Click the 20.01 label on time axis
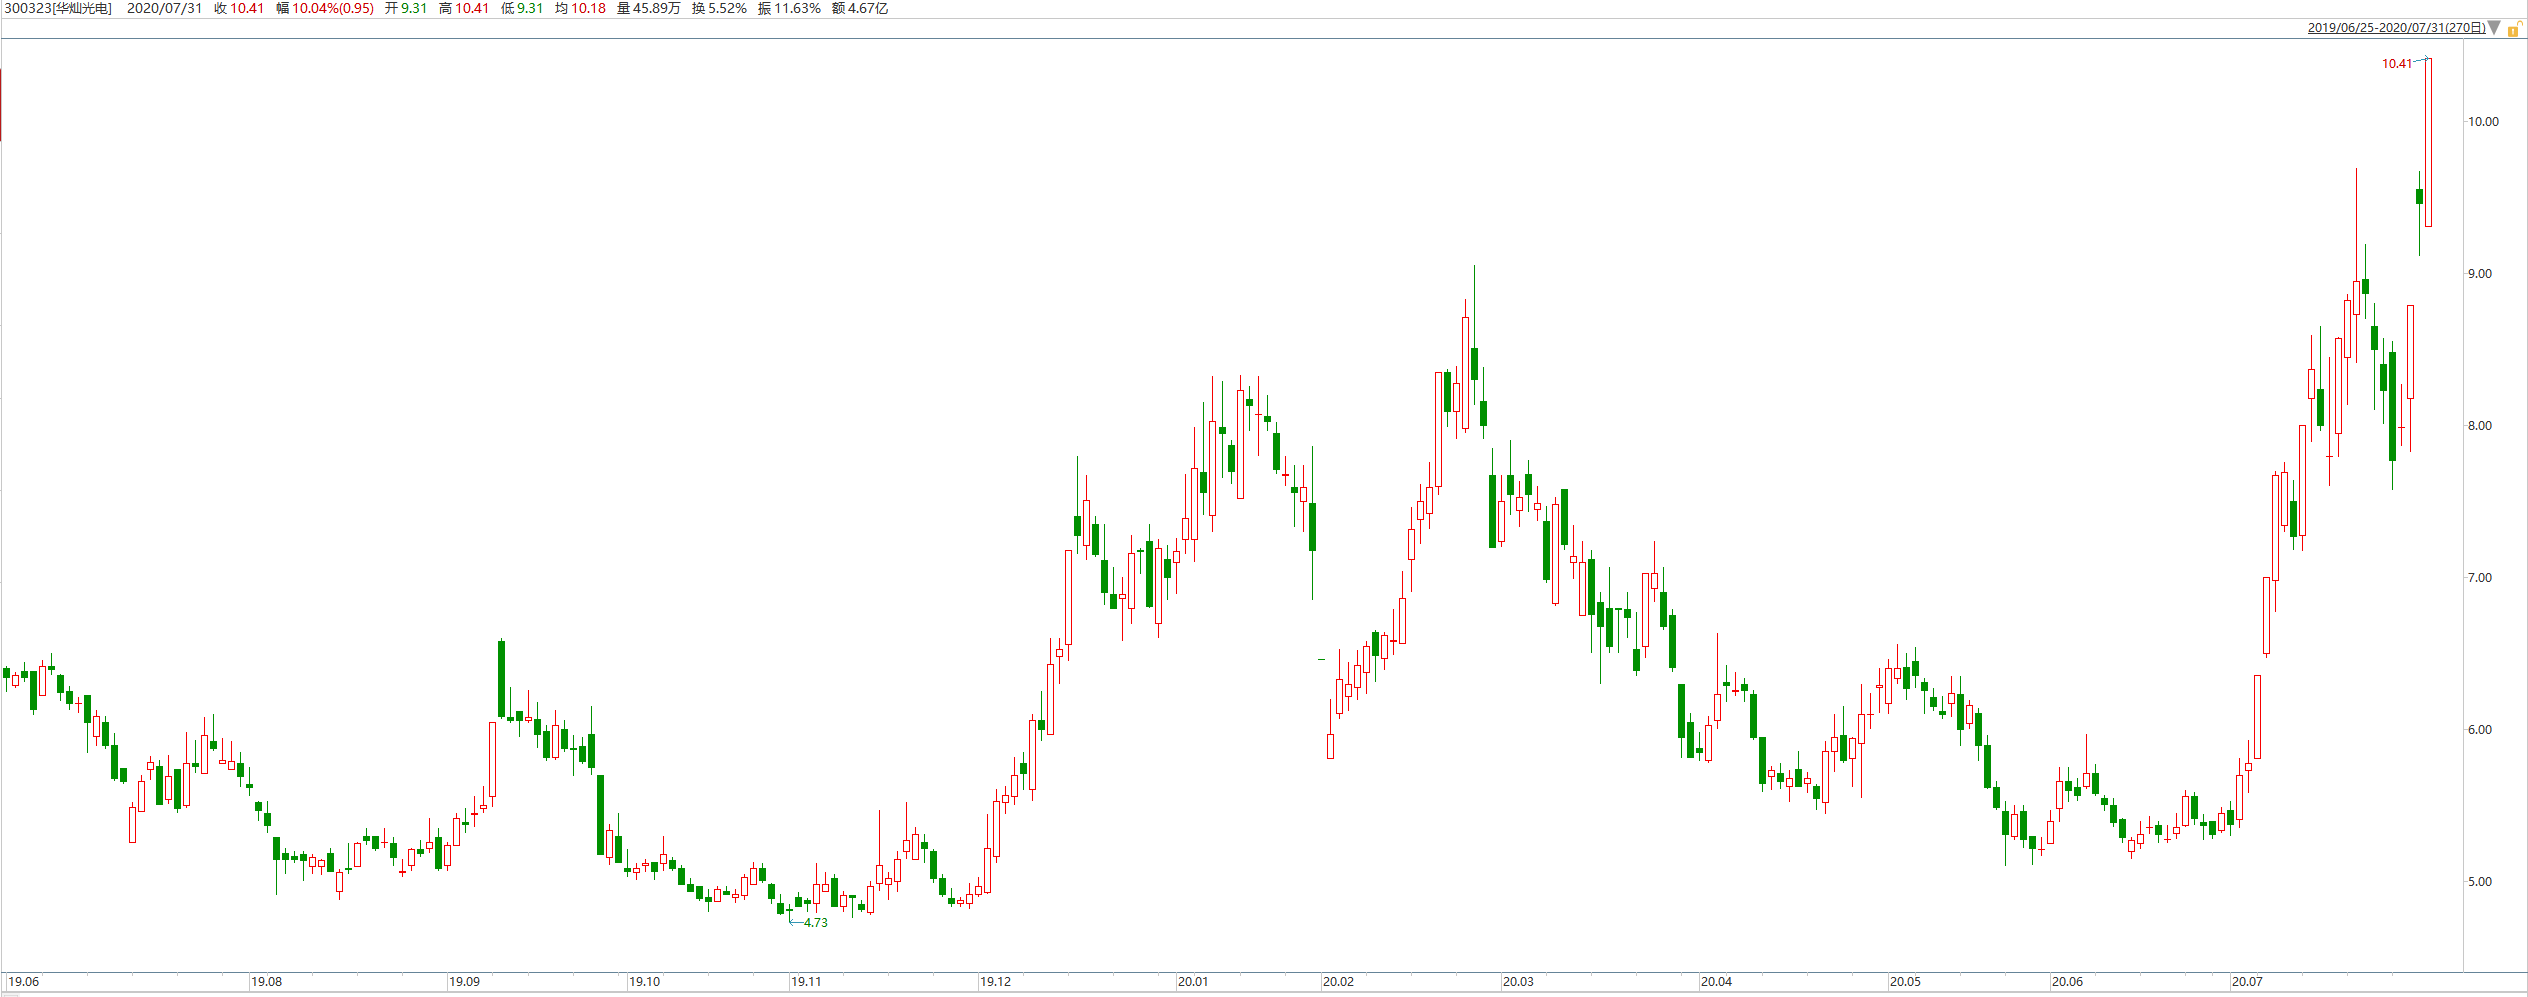Image resolution: width=2528 pixels, height=997 pixels. (x=1193, y=982)
